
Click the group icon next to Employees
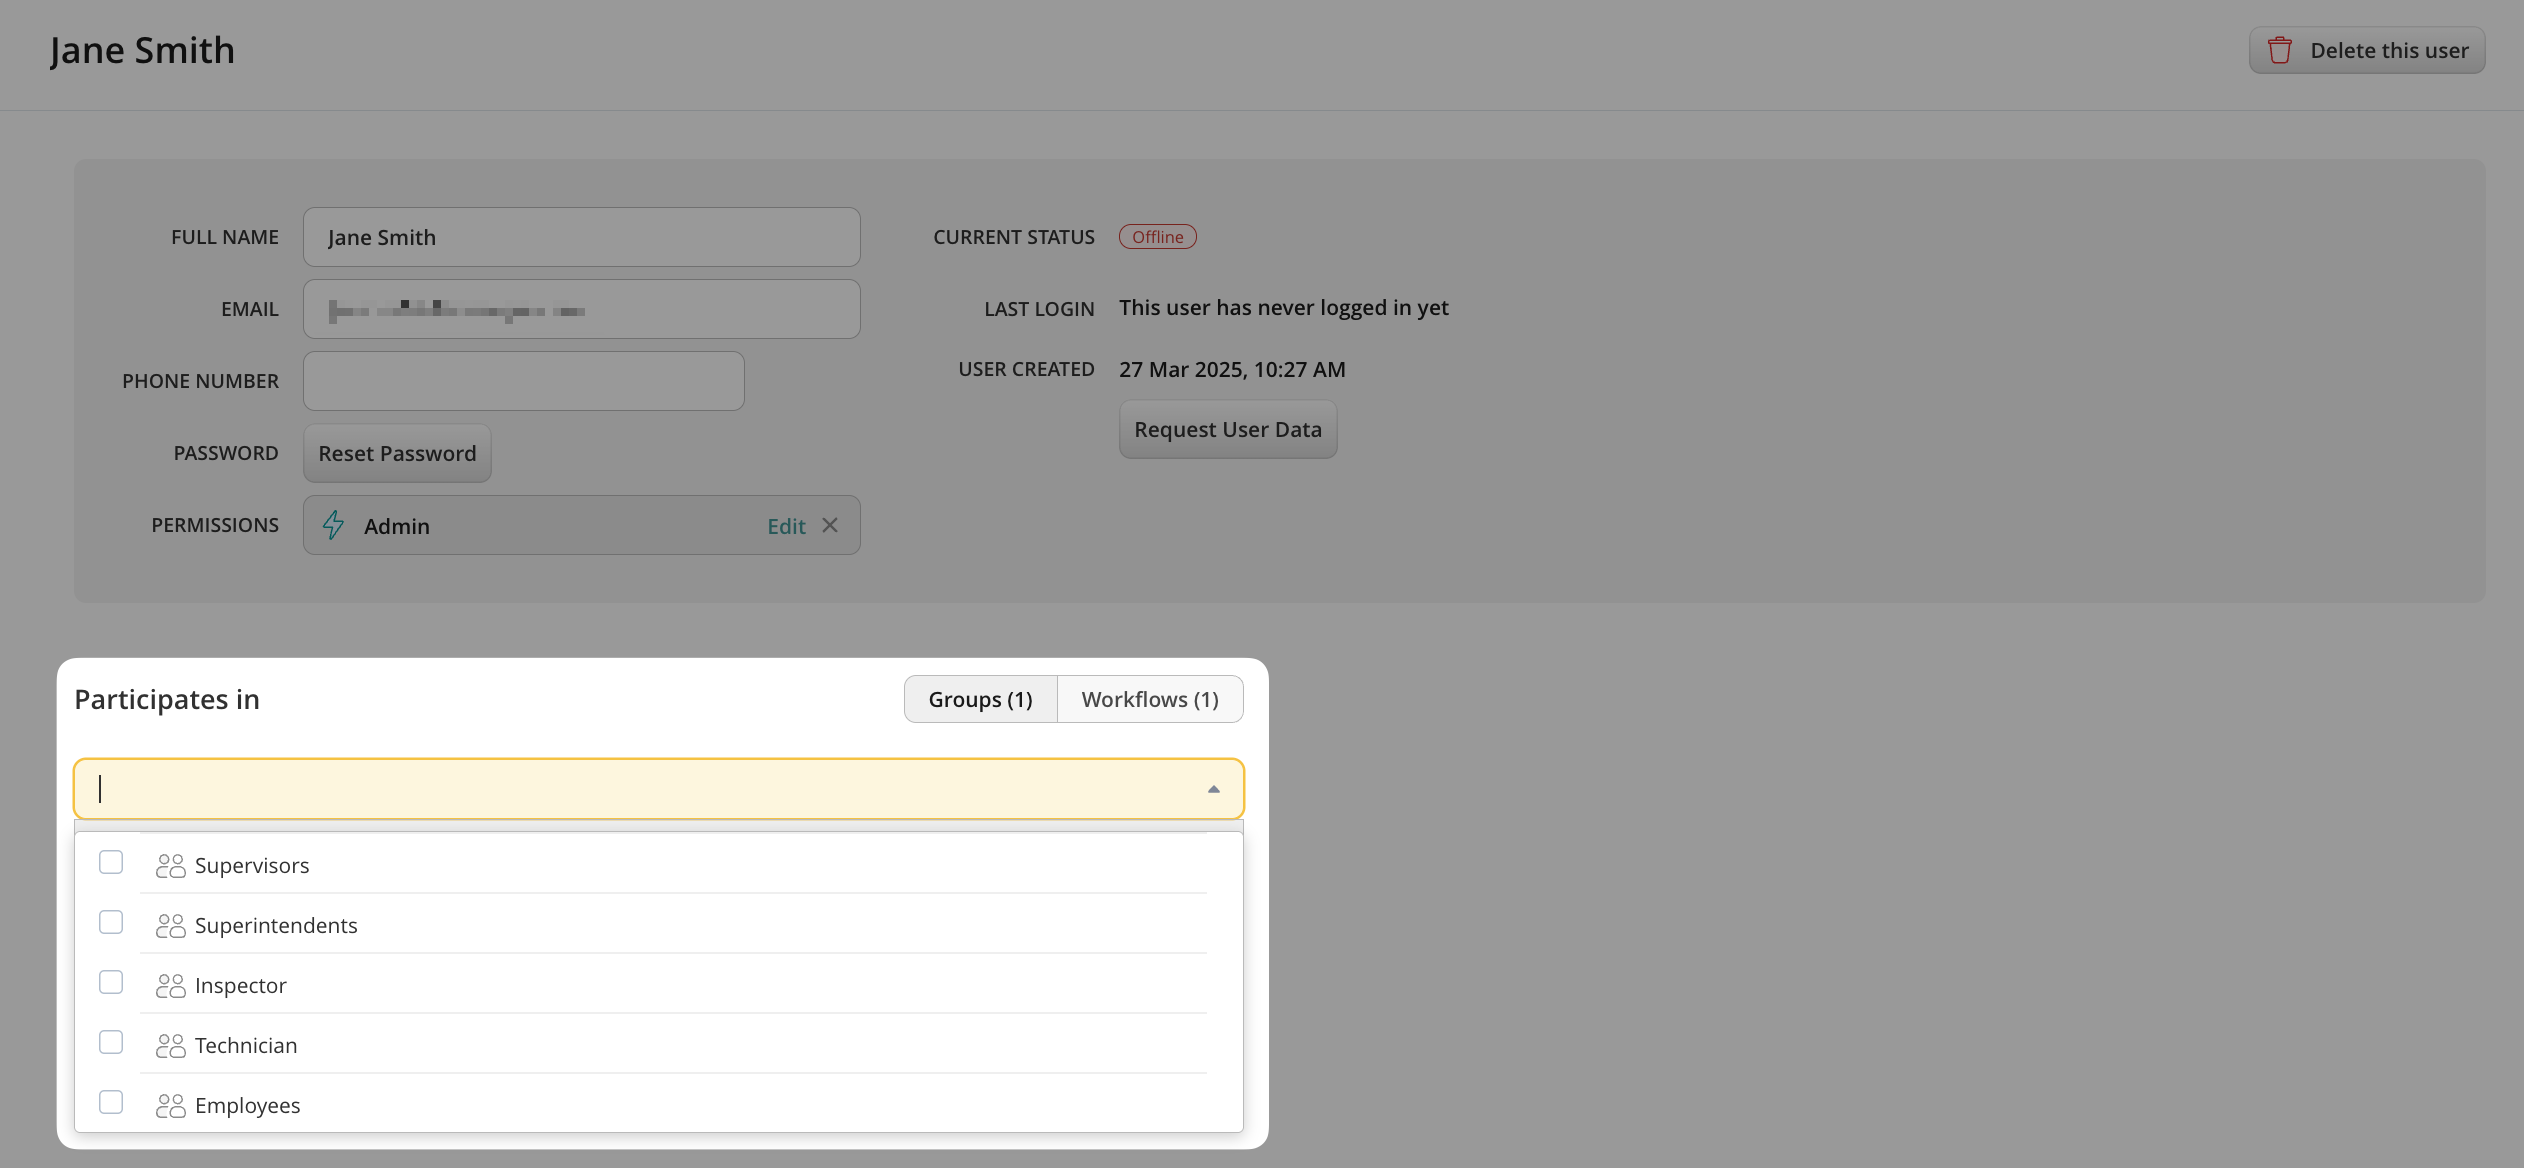[170, 1106]
